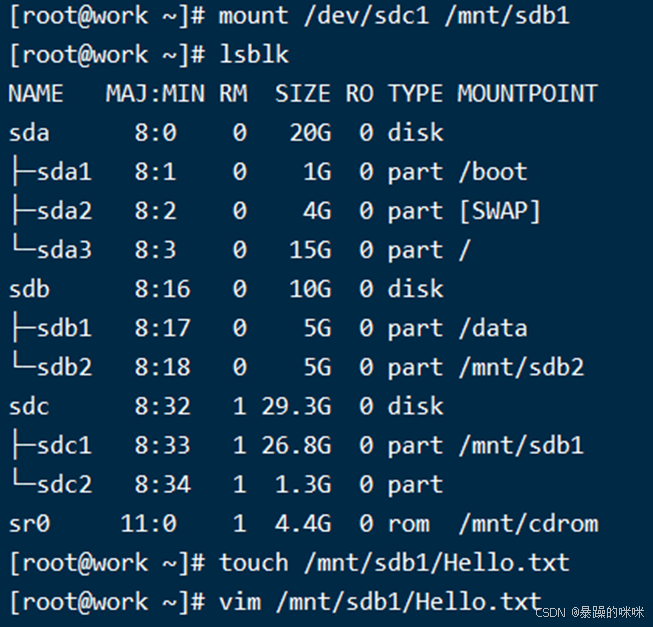
Task: Click the sr0 rom device name
Action: coord(29,523)
